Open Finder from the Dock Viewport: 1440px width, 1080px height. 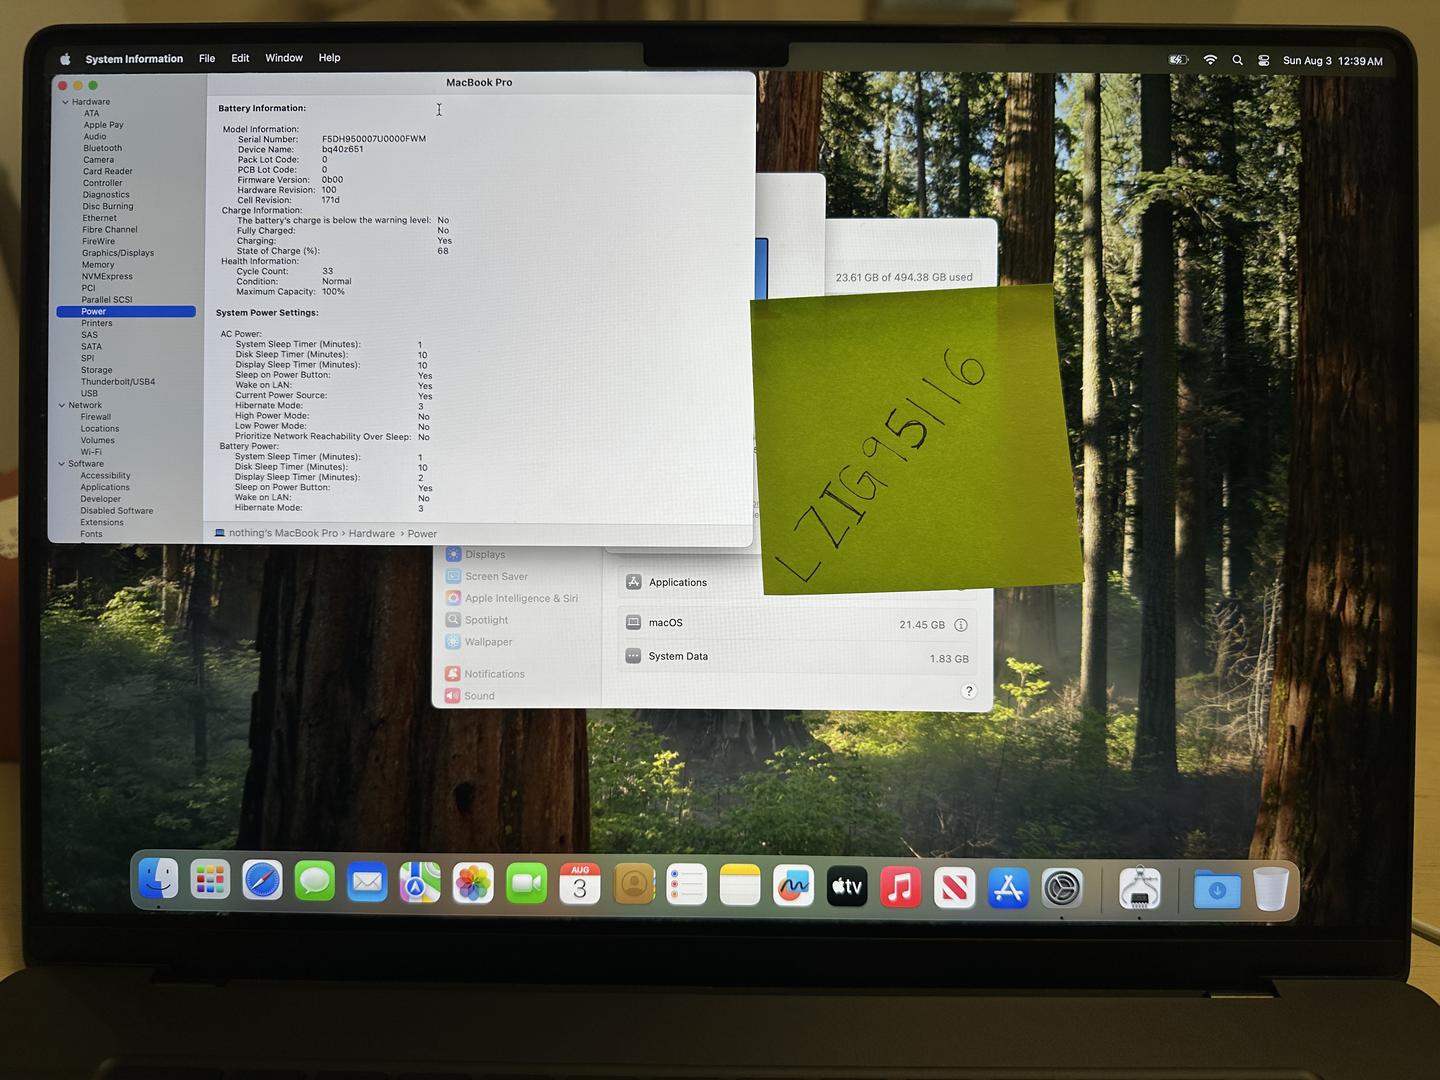click(x=158, y=881)
